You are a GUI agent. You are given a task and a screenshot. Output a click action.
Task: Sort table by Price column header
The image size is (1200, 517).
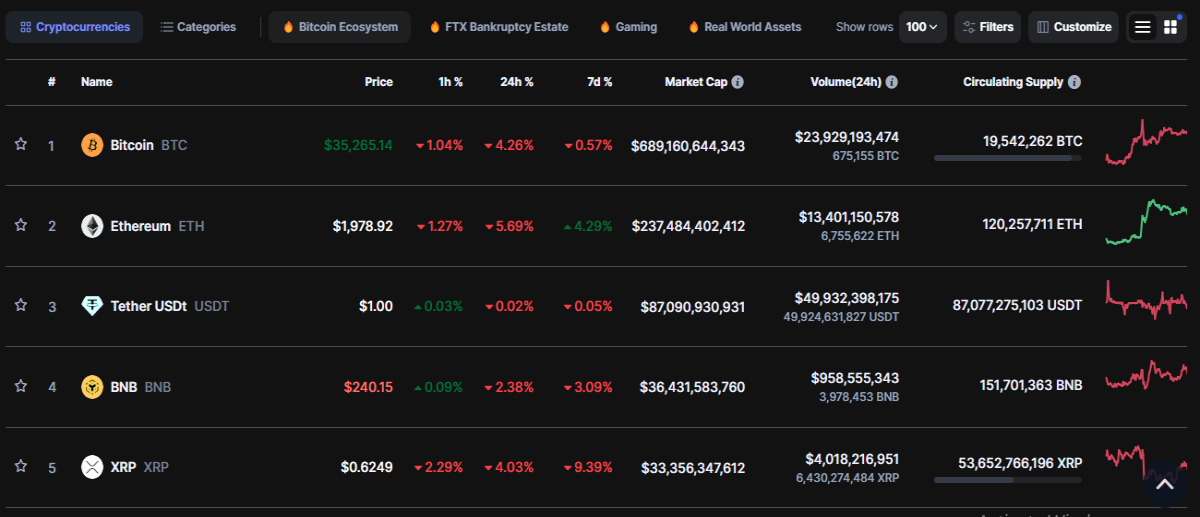[x=379, y=82]
